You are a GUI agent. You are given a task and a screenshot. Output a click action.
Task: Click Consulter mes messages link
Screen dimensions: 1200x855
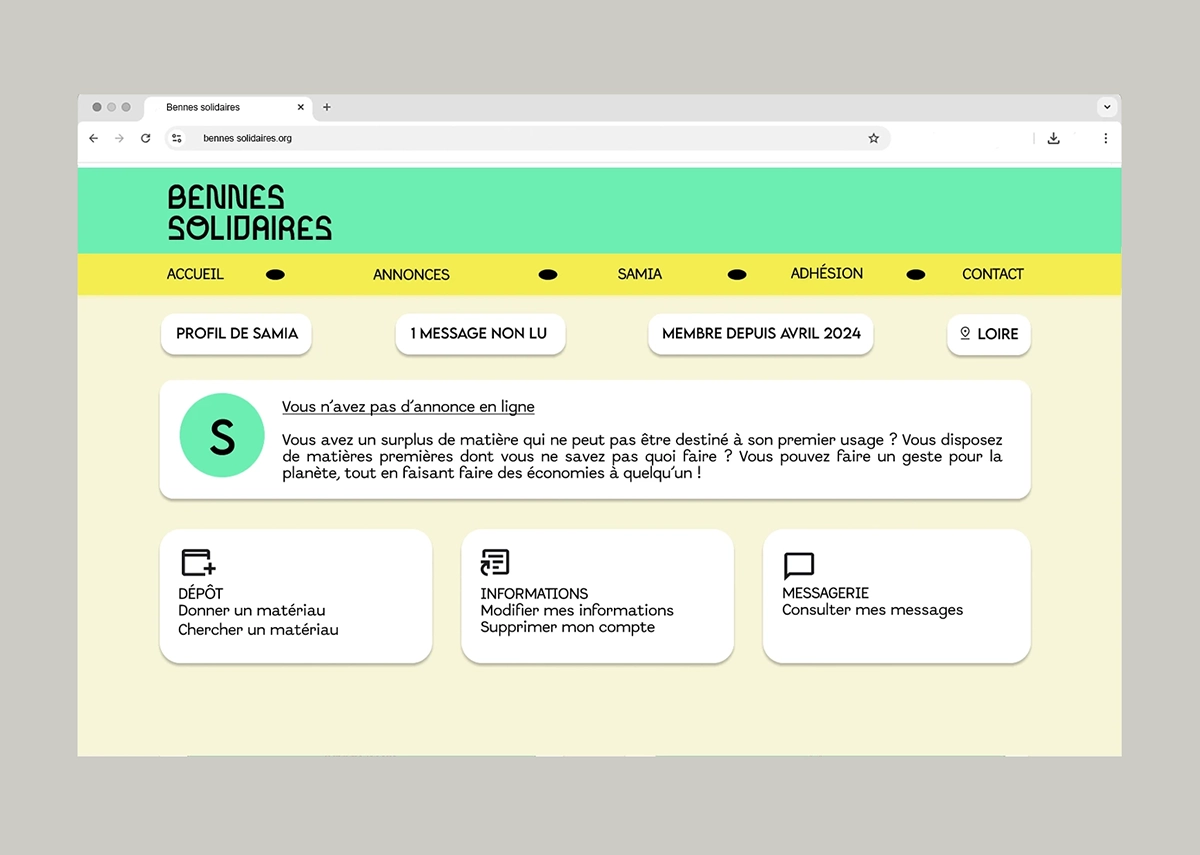tap(873, 610)
